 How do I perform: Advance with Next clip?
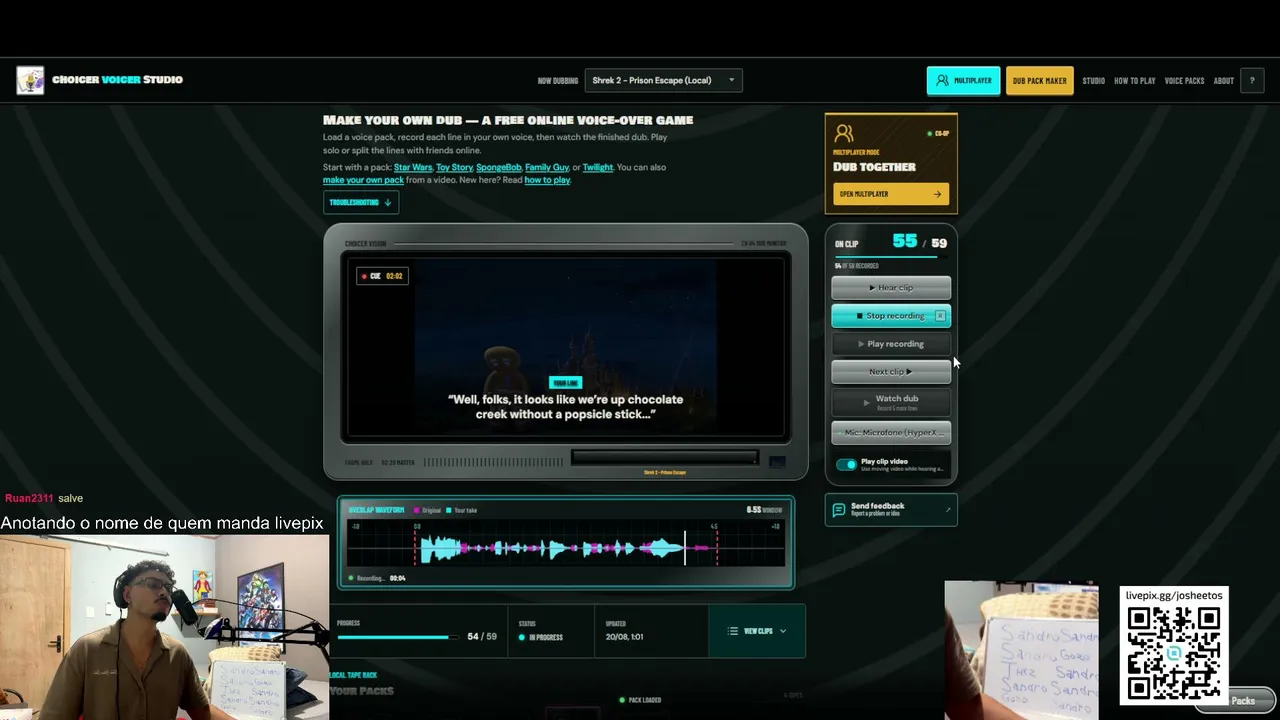[x=891, y=372]
